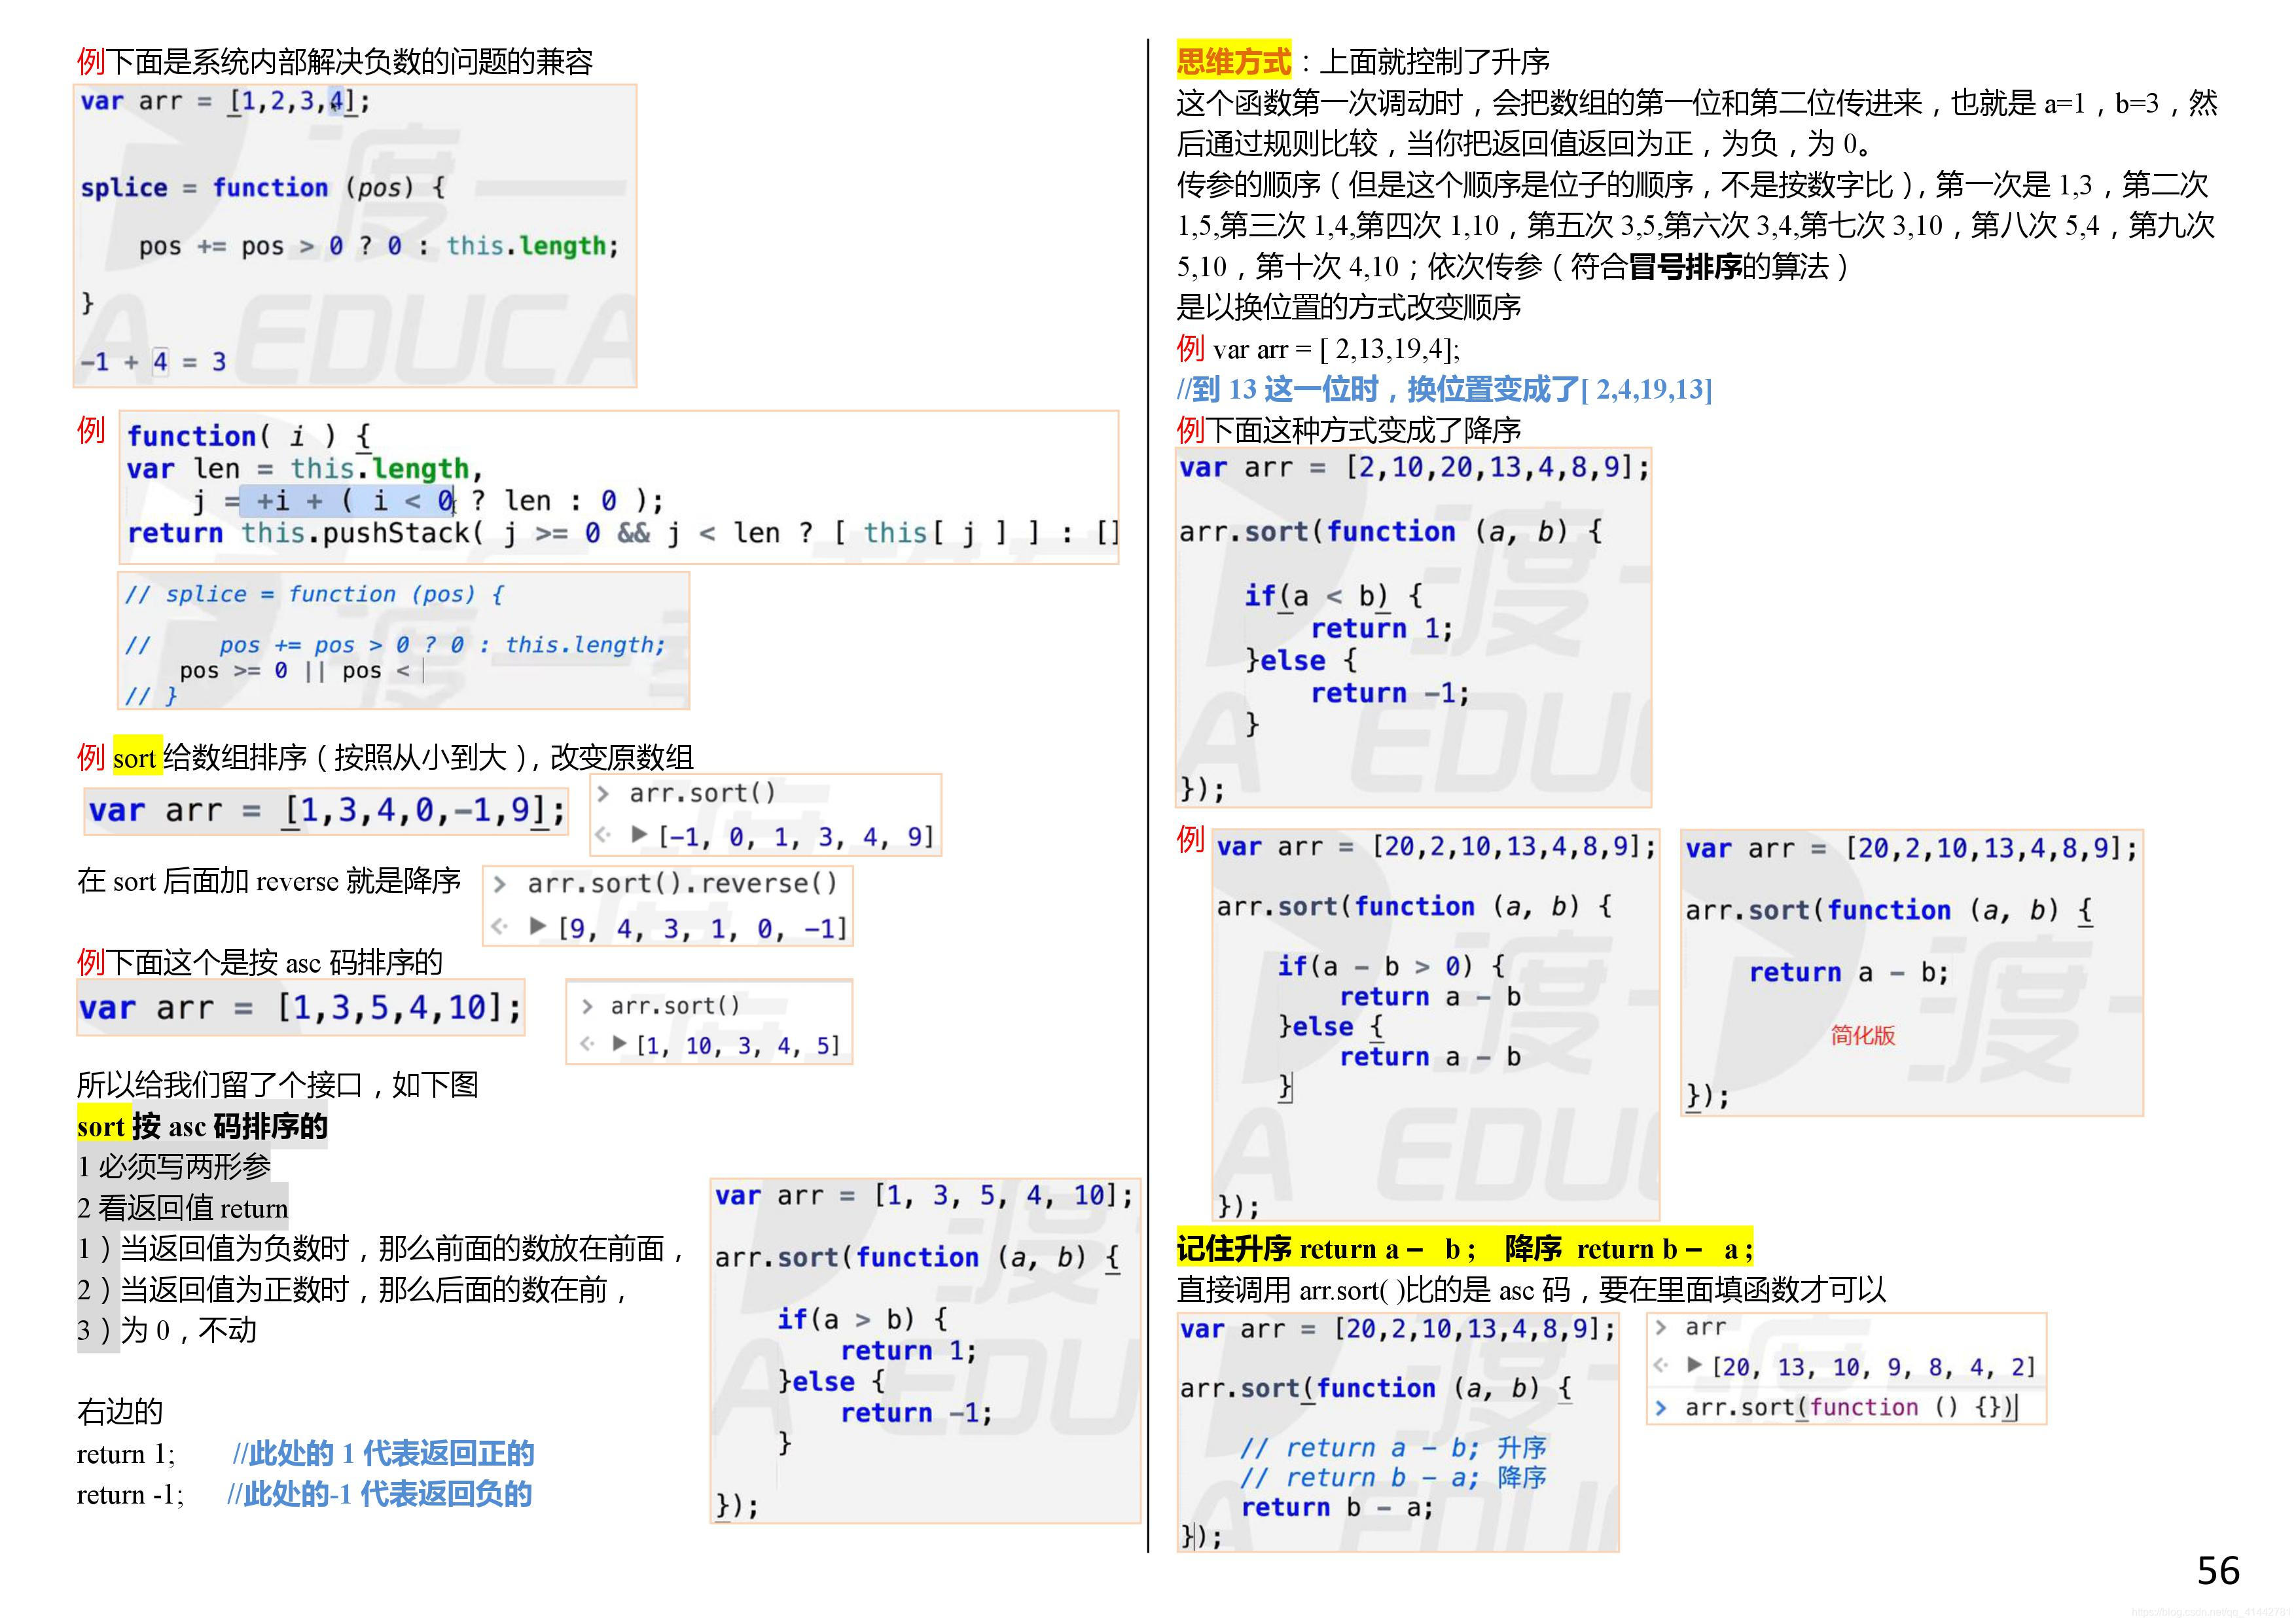
Task: Click the output arrow beside [20, 13, 10, 9, 8, 4, 2]
Action: [1661, 1364]
